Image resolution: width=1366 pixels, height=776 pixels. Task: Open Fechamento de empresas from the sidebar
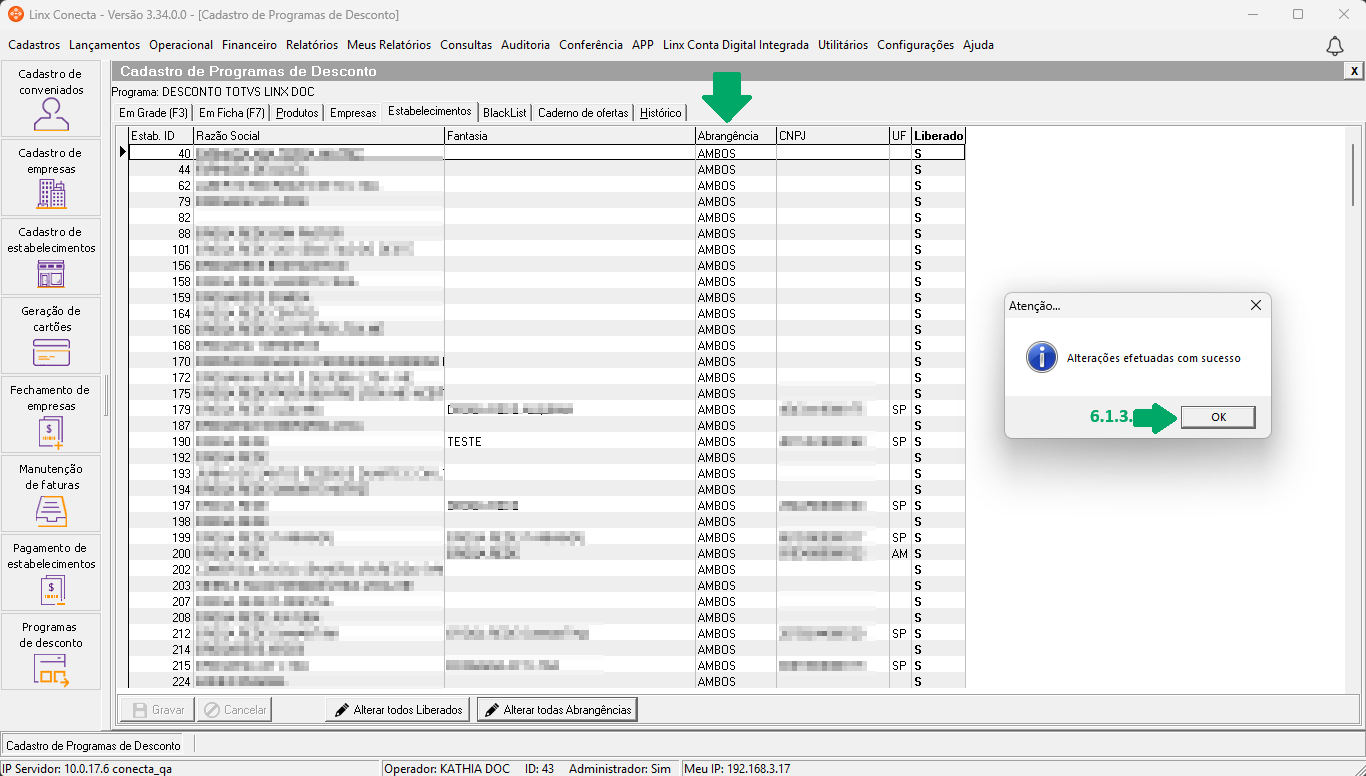(51, 414)
